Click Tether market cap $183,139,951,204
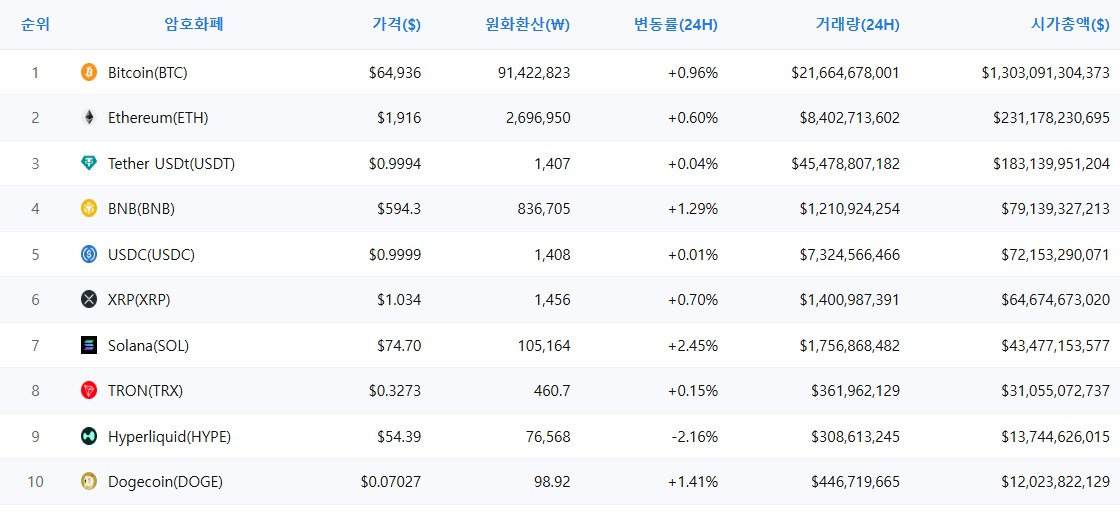Image resolution: width=1120 pixels, height=514 pixels. 1051,164
